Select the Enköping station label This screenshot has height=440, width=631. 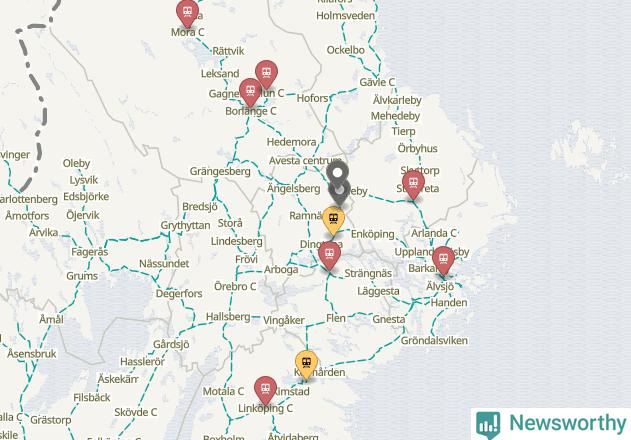coord(373,234)
